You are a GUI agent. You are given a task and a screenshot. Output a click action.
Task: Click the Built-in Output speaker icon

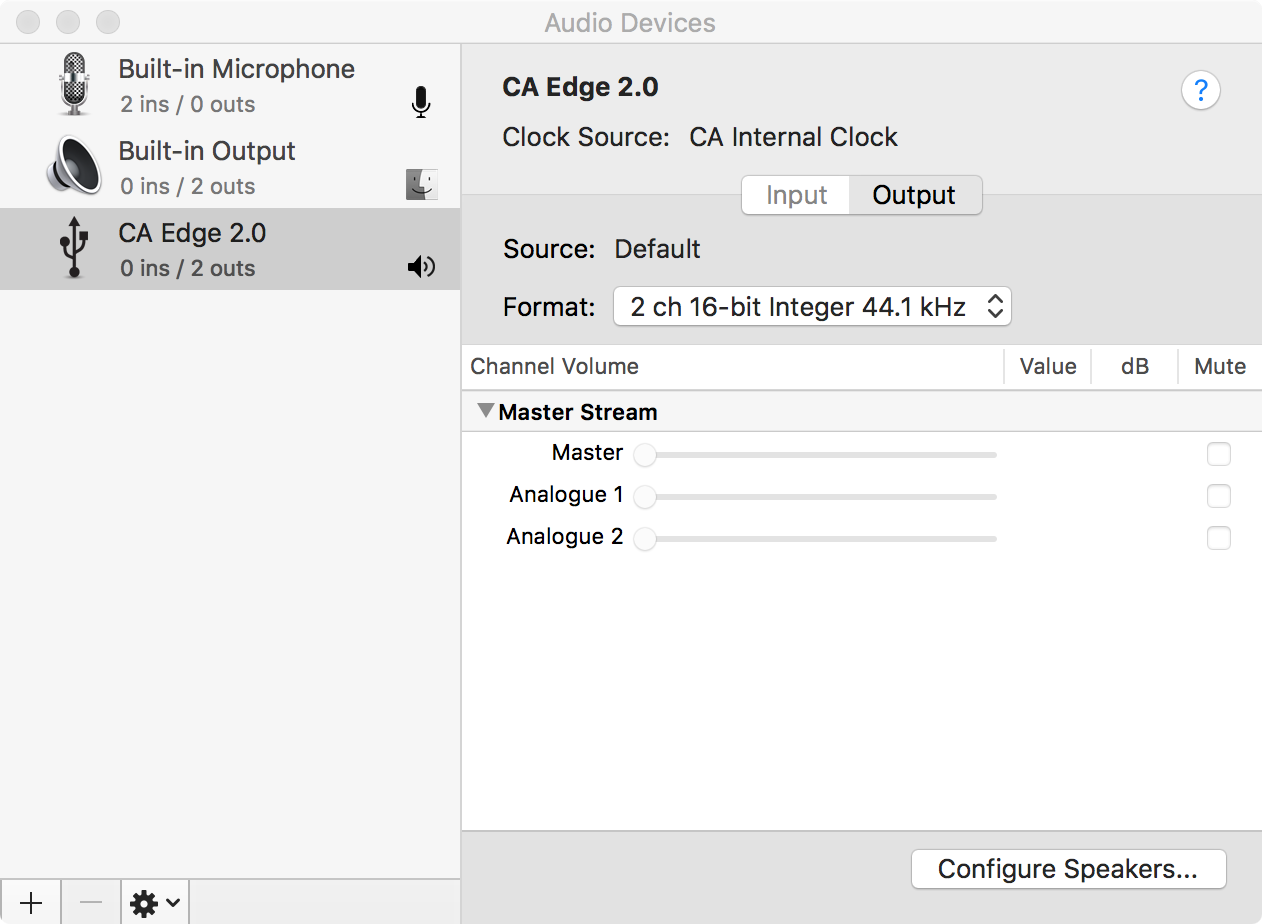pos(74,166)
